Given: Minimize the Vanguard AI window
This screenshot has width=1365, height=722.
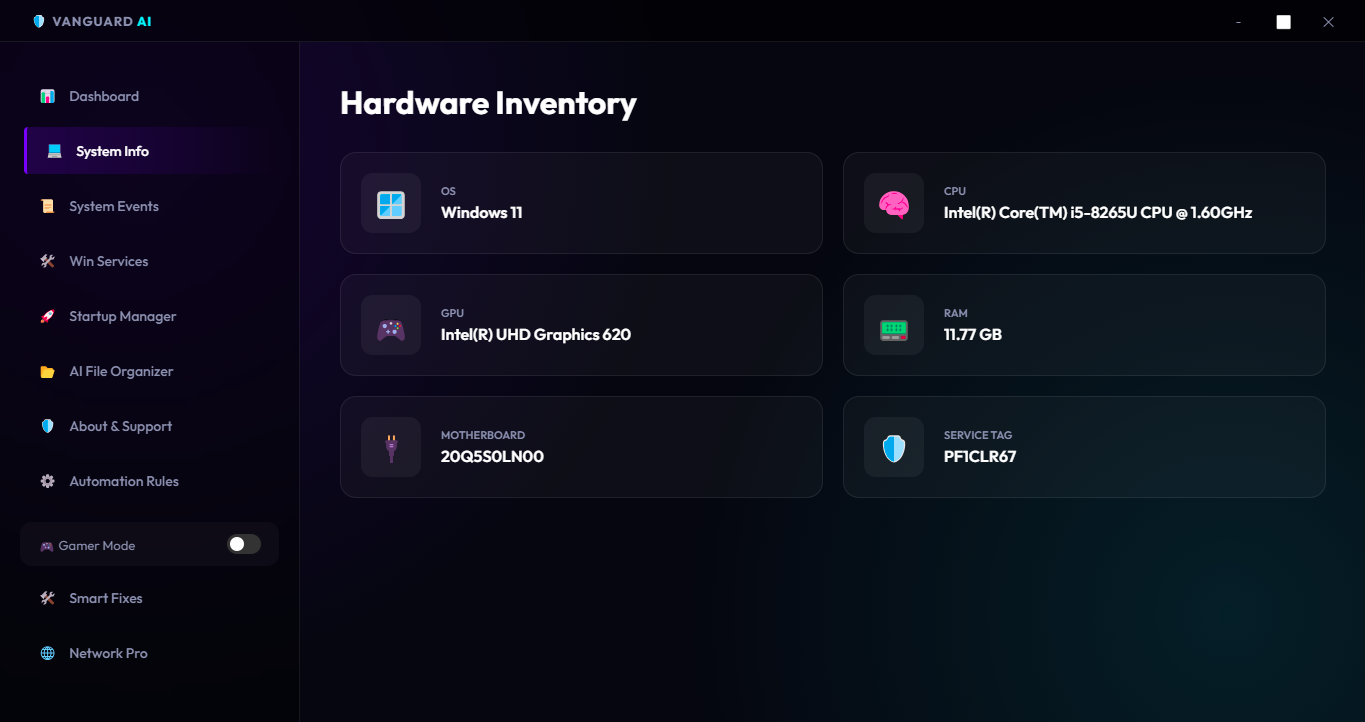Looking at the screenshot, I should tap(1238, 21).
